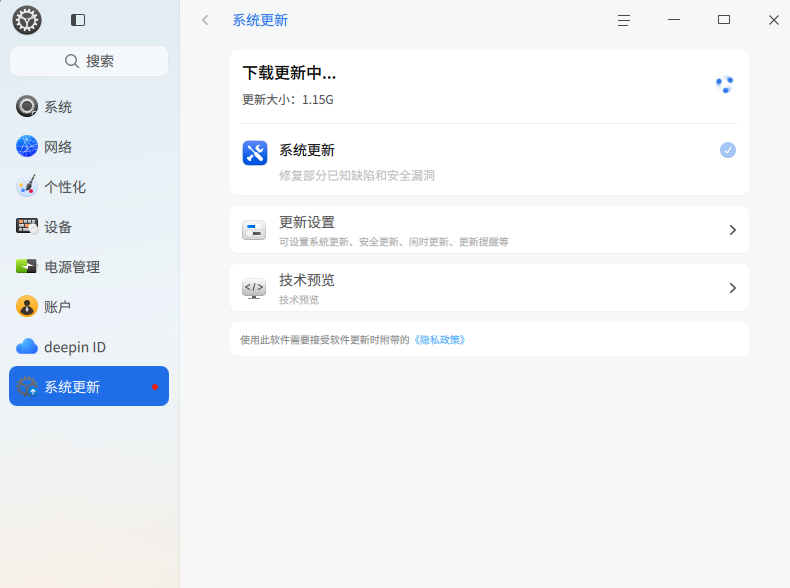790x588 pixels.
Task: Click 修复部分已知缺陷和安全漏洞 description
Action: [x=357, y=175]
